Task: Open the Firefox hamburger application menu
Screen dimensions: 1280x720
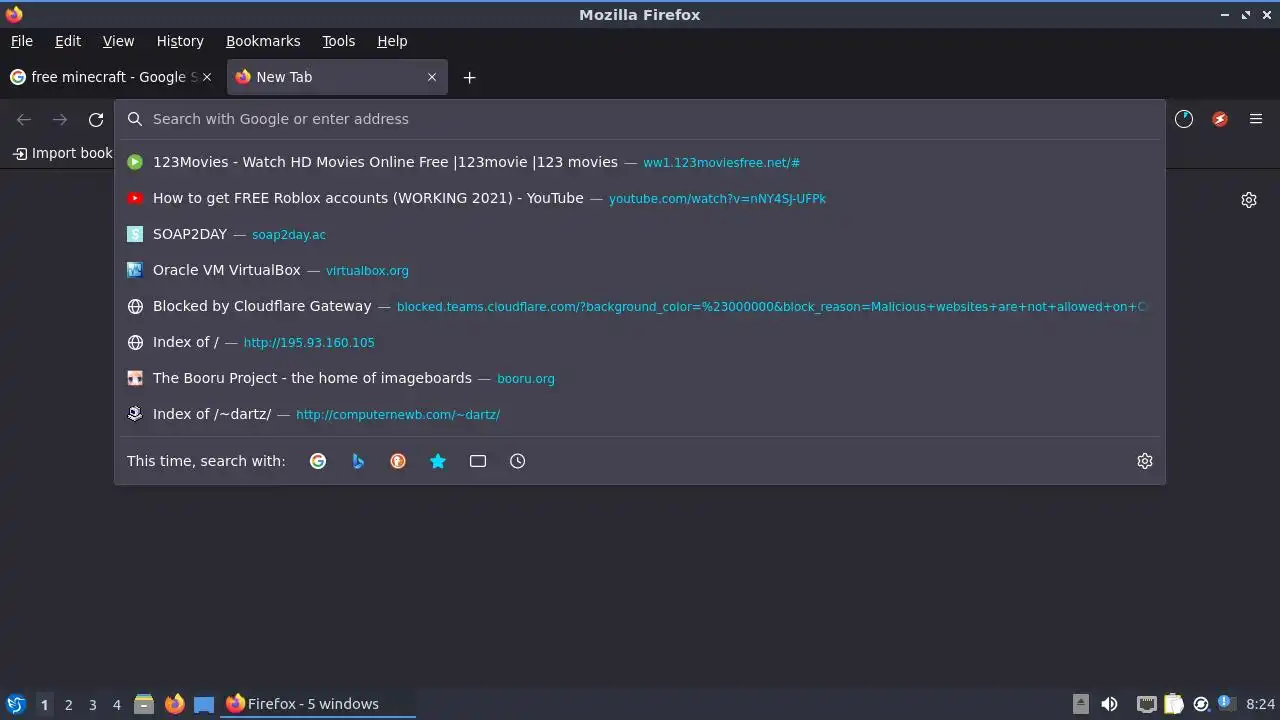Action: [1256, 119]
